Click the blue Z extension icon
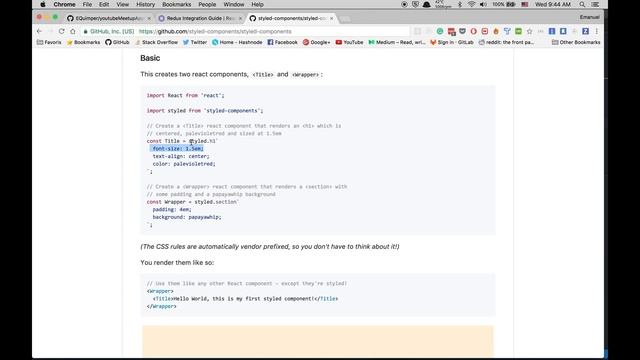 [585, 31]
